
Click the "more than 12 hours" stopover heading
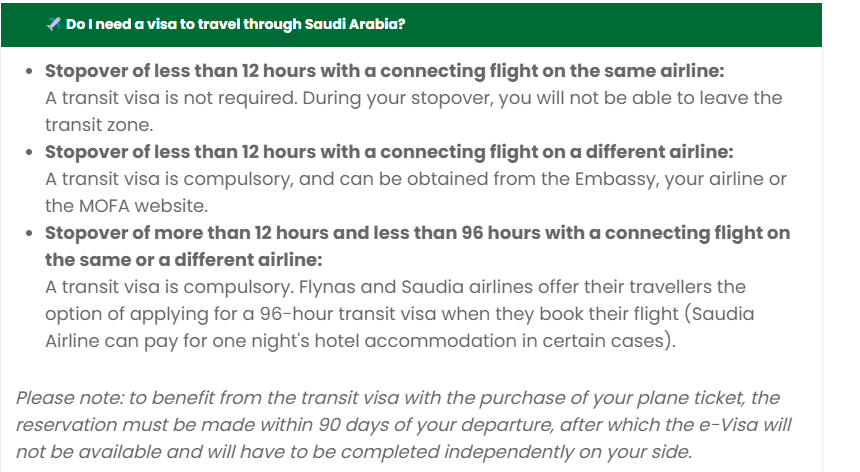[x=417, y=233]
